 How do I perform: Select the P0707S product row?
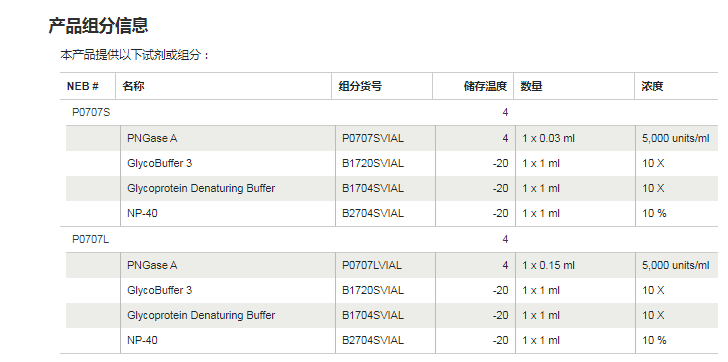point(389,112)
